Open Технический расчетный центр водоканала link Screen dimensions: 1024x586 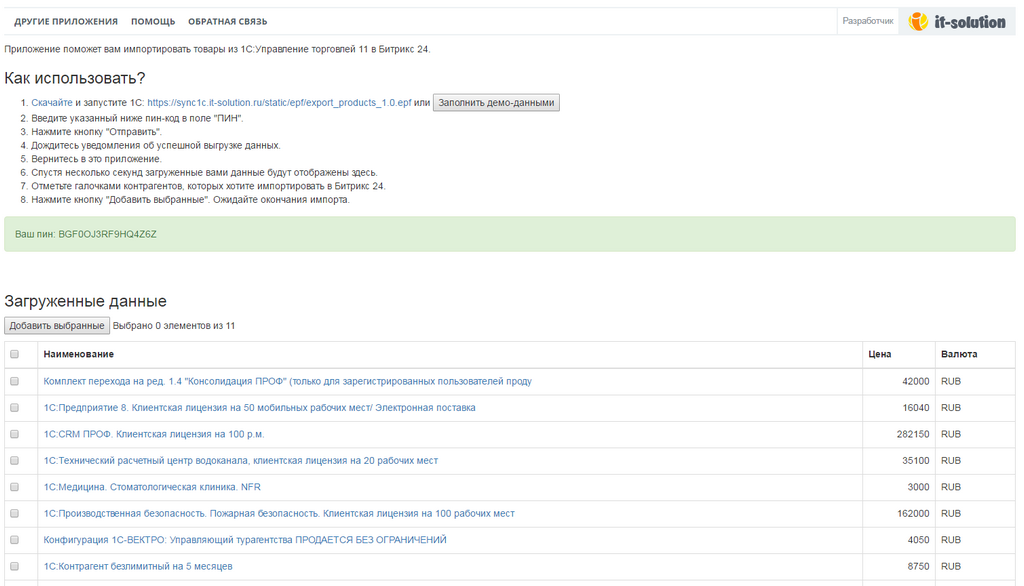click(240, 461)
